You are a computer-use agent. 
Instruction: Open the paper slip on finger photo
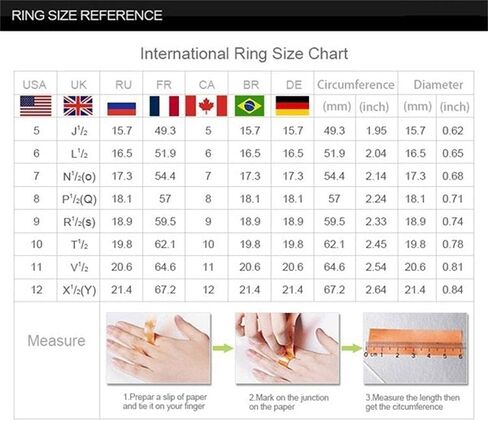pyautogui.click(x=159, y=348)
